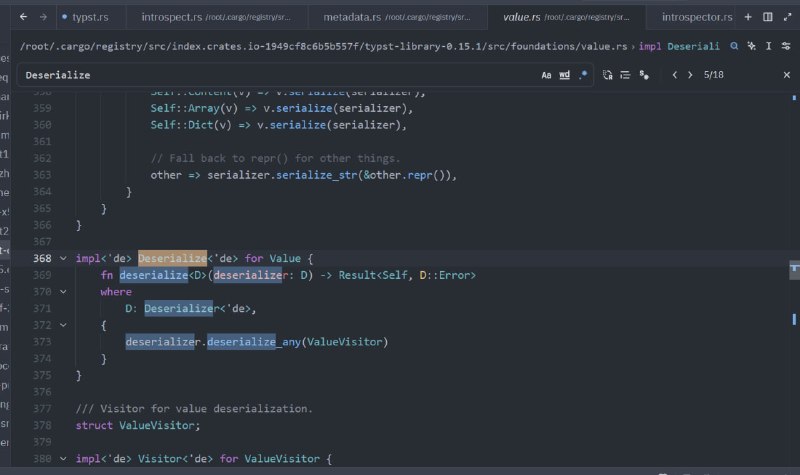Image resolution: width=800 pixels, height=475 pixels.
Task: Click Result<Self, D::Error> return type
Action: point(407,275)
